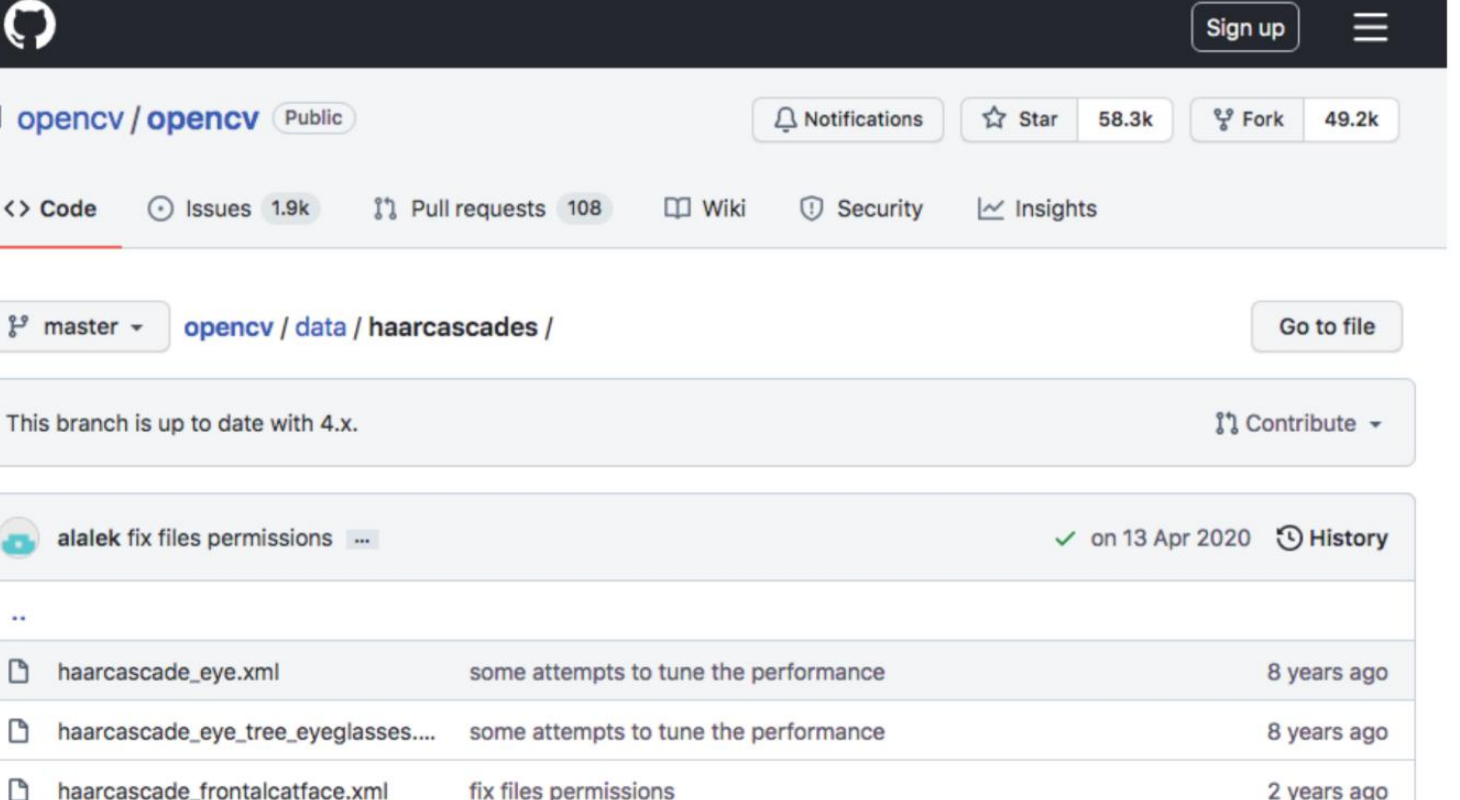
Task: Switch to the Code tab
Action: 50,209
